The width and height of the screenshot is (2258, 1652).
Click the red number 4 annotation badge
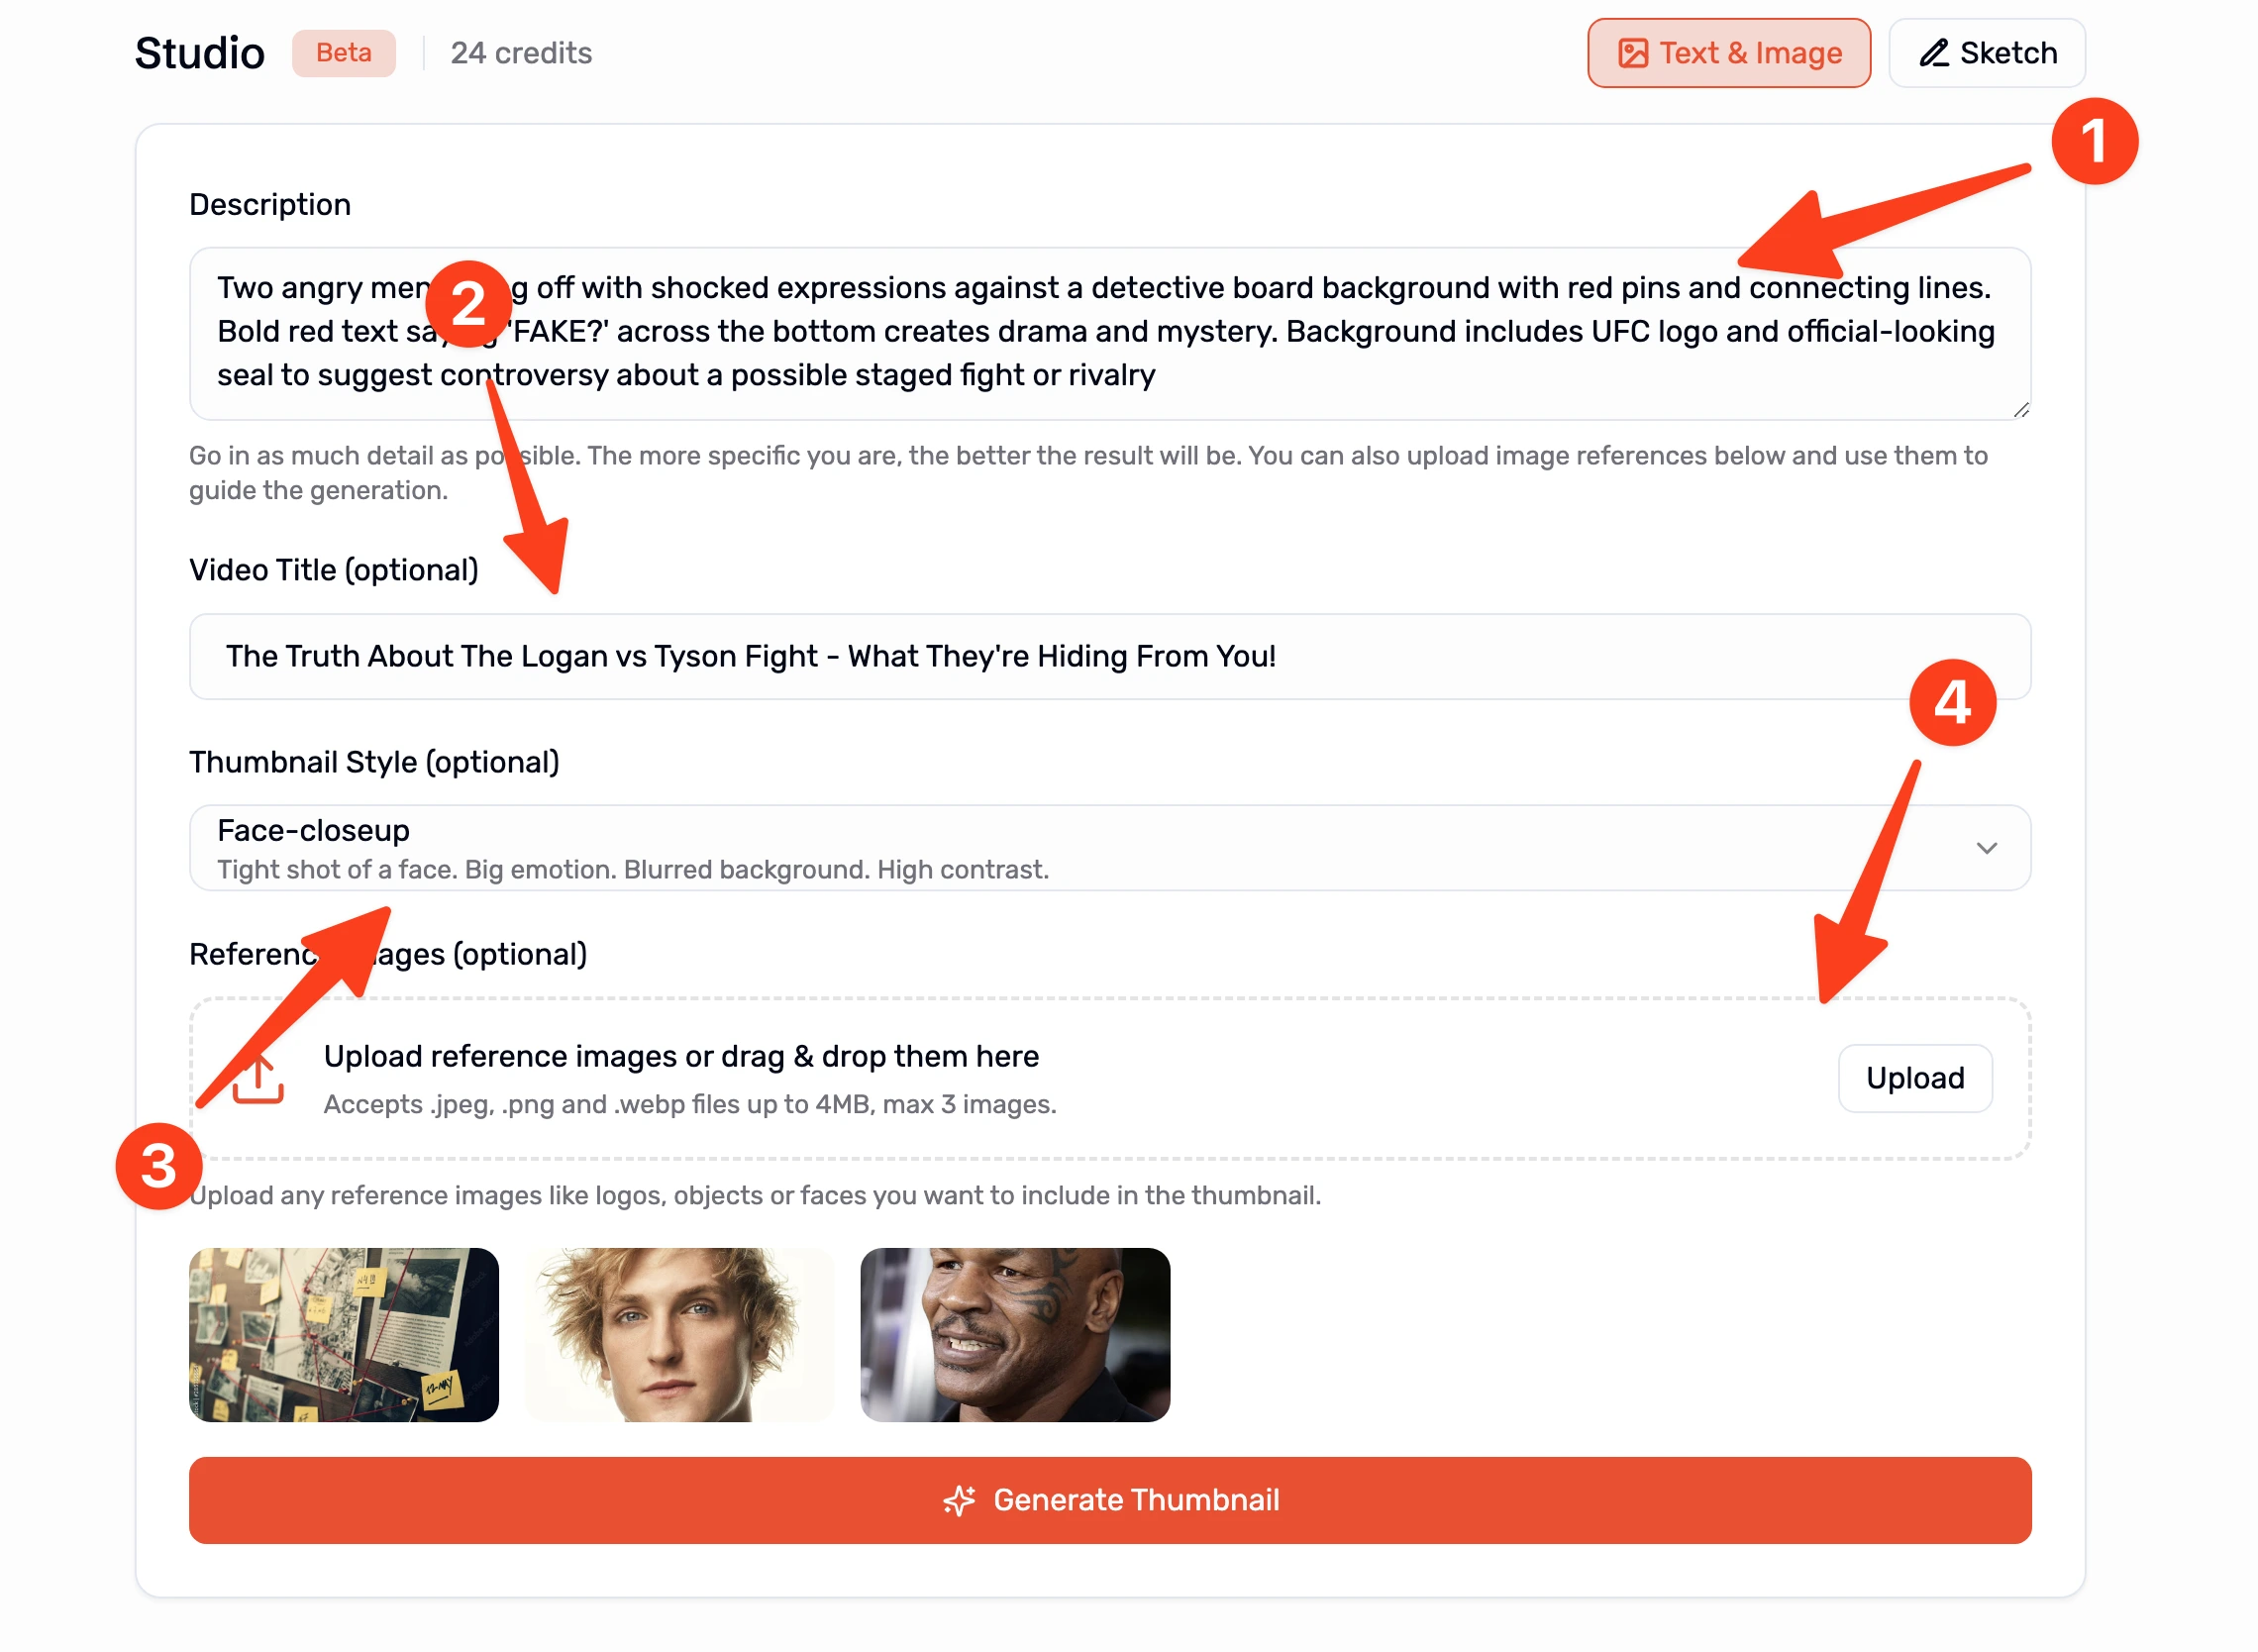1952,702
